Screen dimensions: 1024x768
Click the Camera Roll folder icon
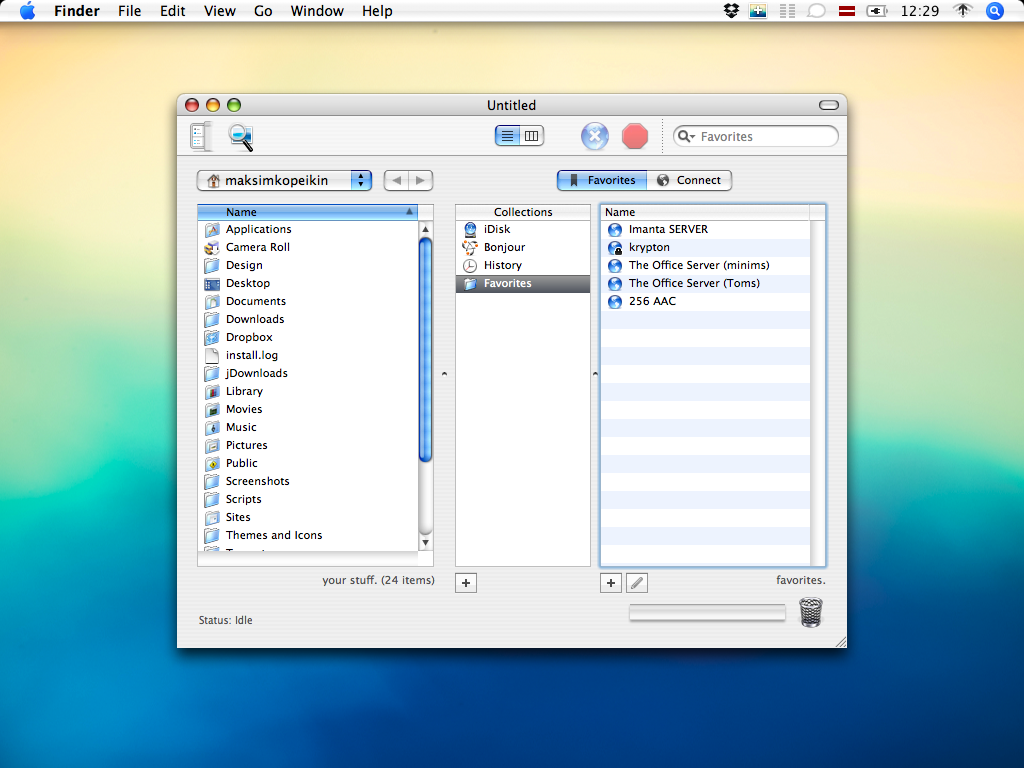click(212, 248)
